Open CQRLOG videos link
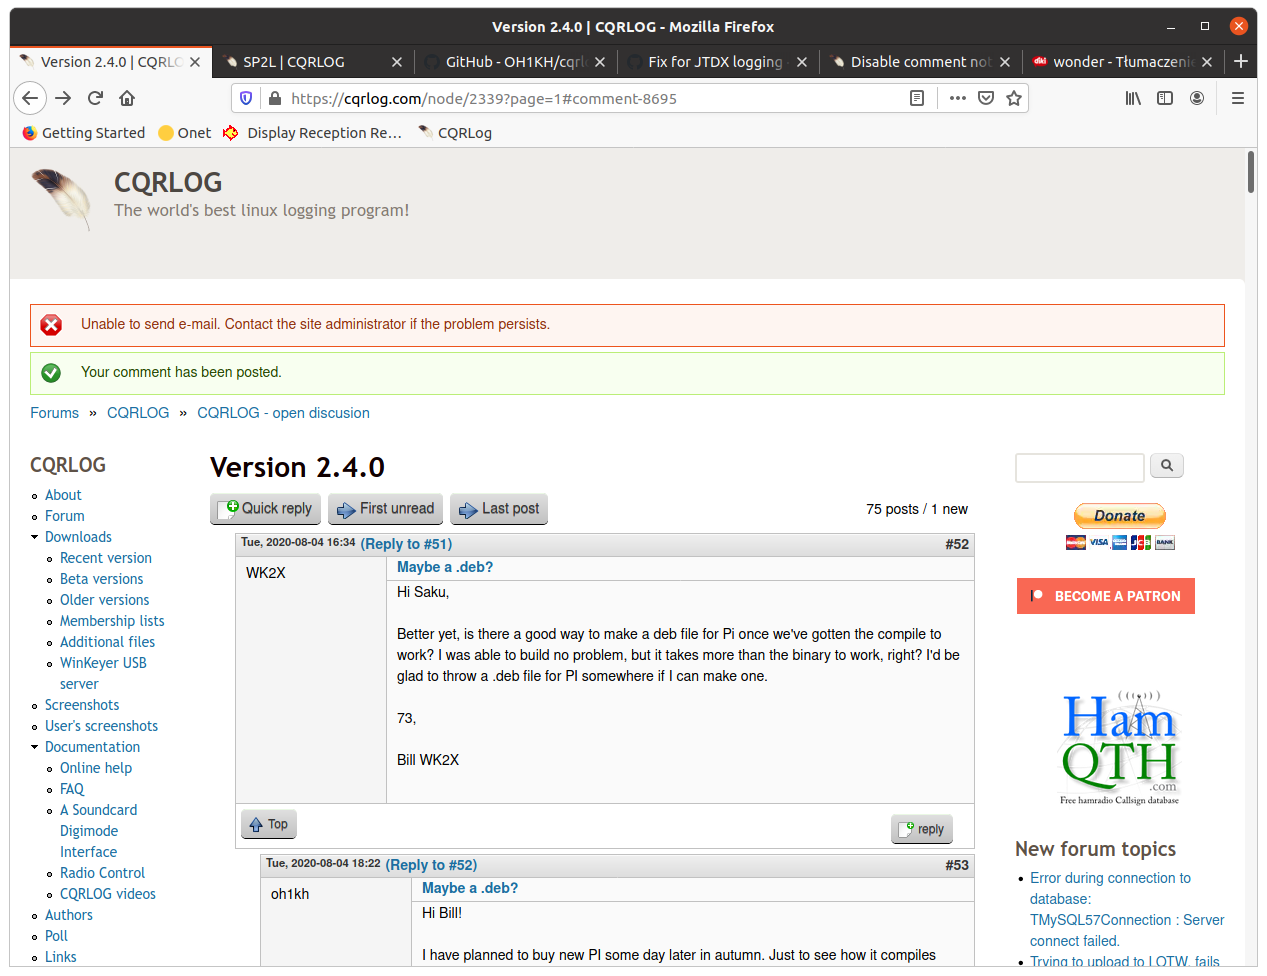The height and width of the screenshot is (976, 1267). 108,894
